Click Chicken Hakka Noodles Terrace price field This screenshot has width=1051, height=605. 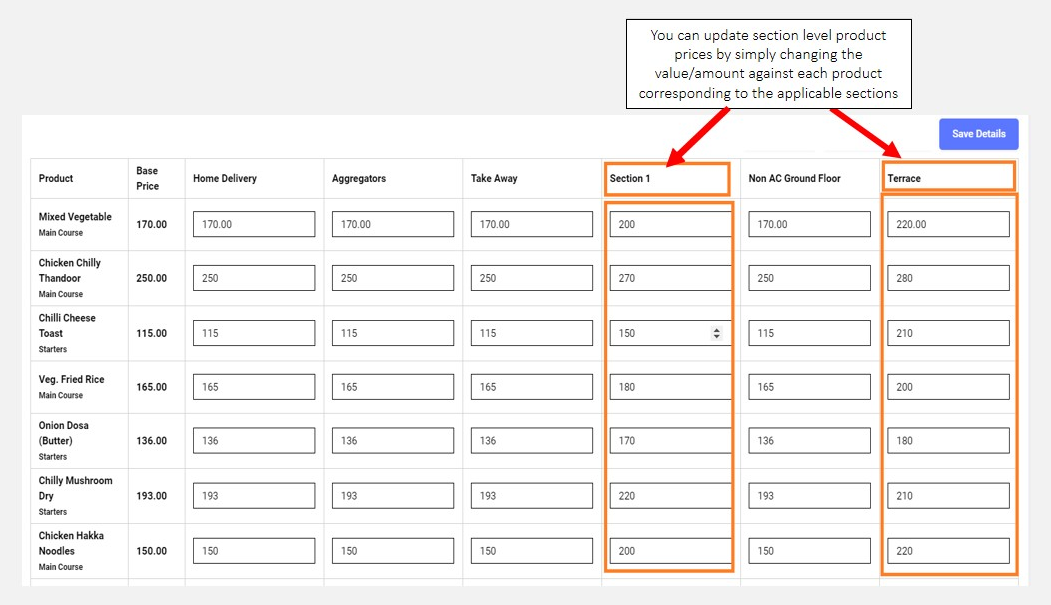948,551
